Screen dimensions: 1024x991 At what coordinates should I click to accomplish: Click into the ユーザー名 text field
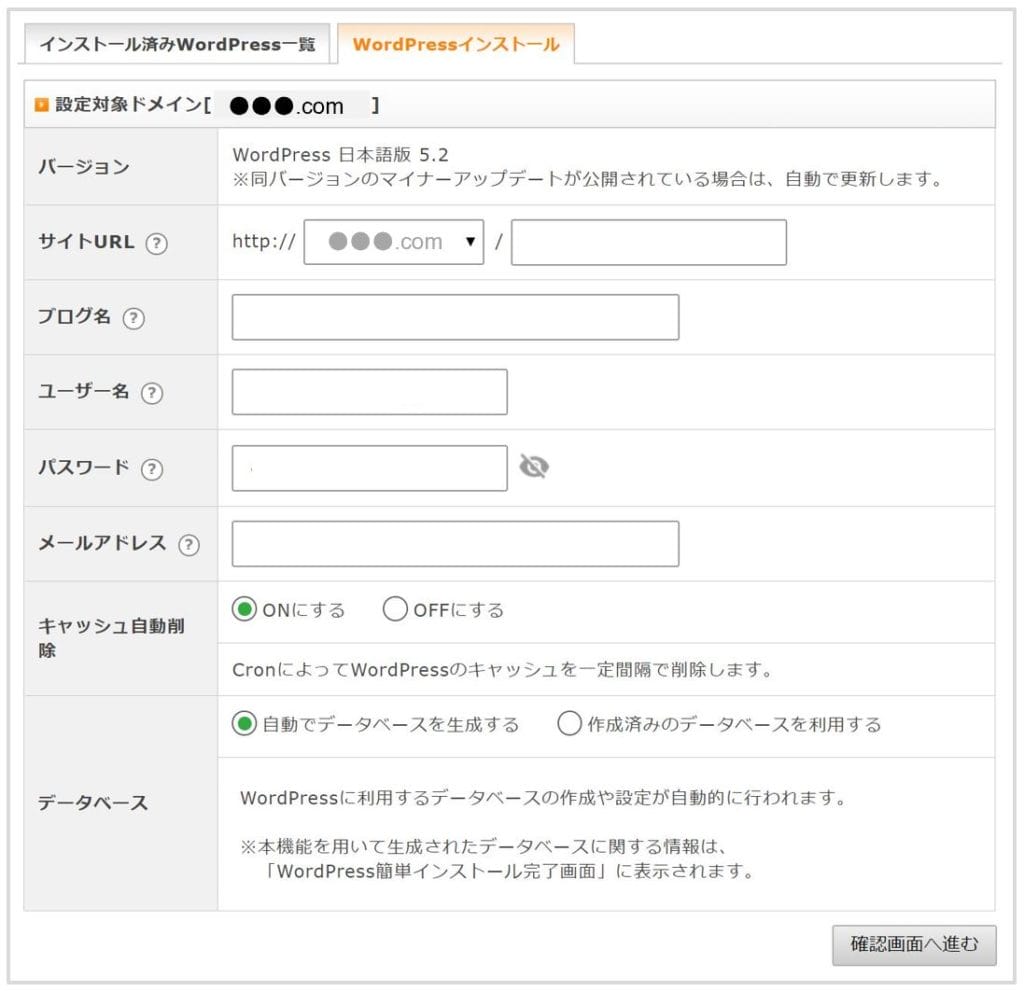(x=370, y=392)
